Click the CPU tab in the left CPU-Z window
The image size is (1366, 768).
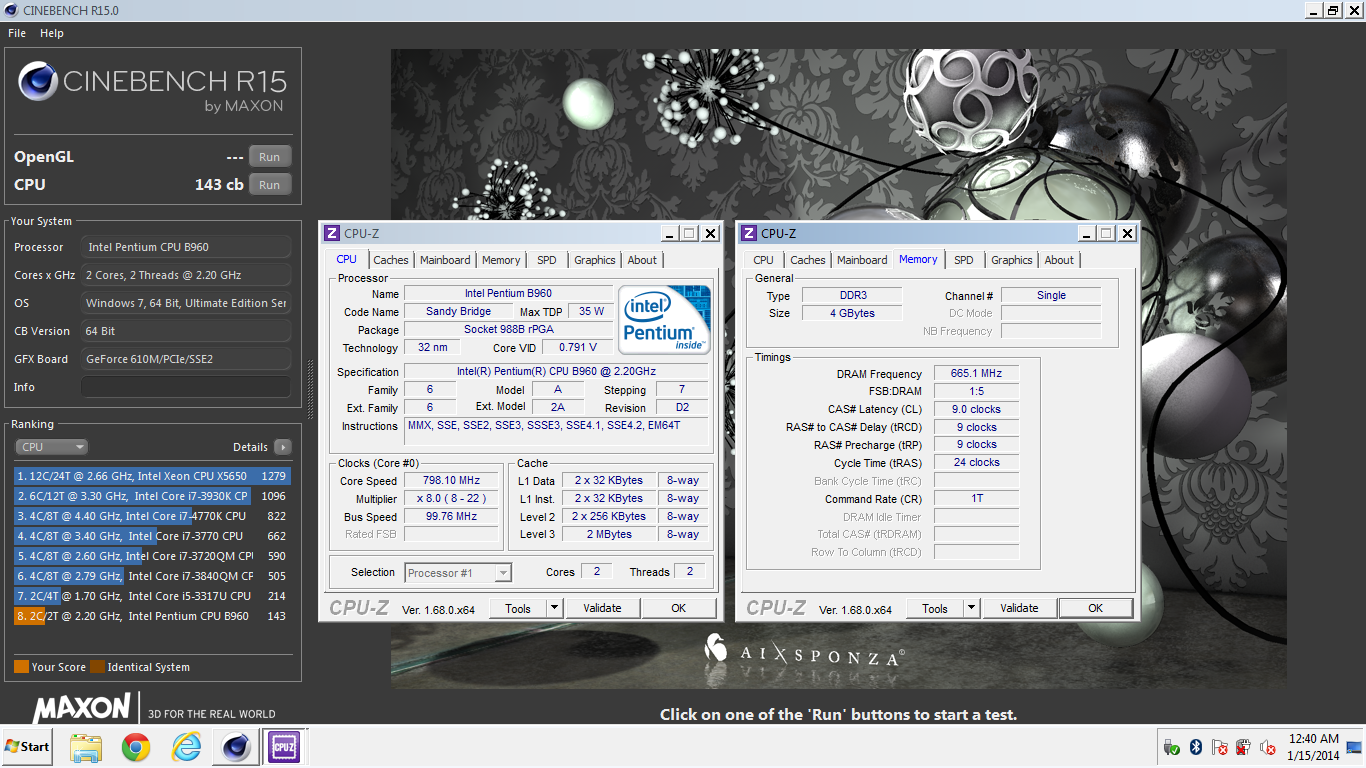point(347,259)
